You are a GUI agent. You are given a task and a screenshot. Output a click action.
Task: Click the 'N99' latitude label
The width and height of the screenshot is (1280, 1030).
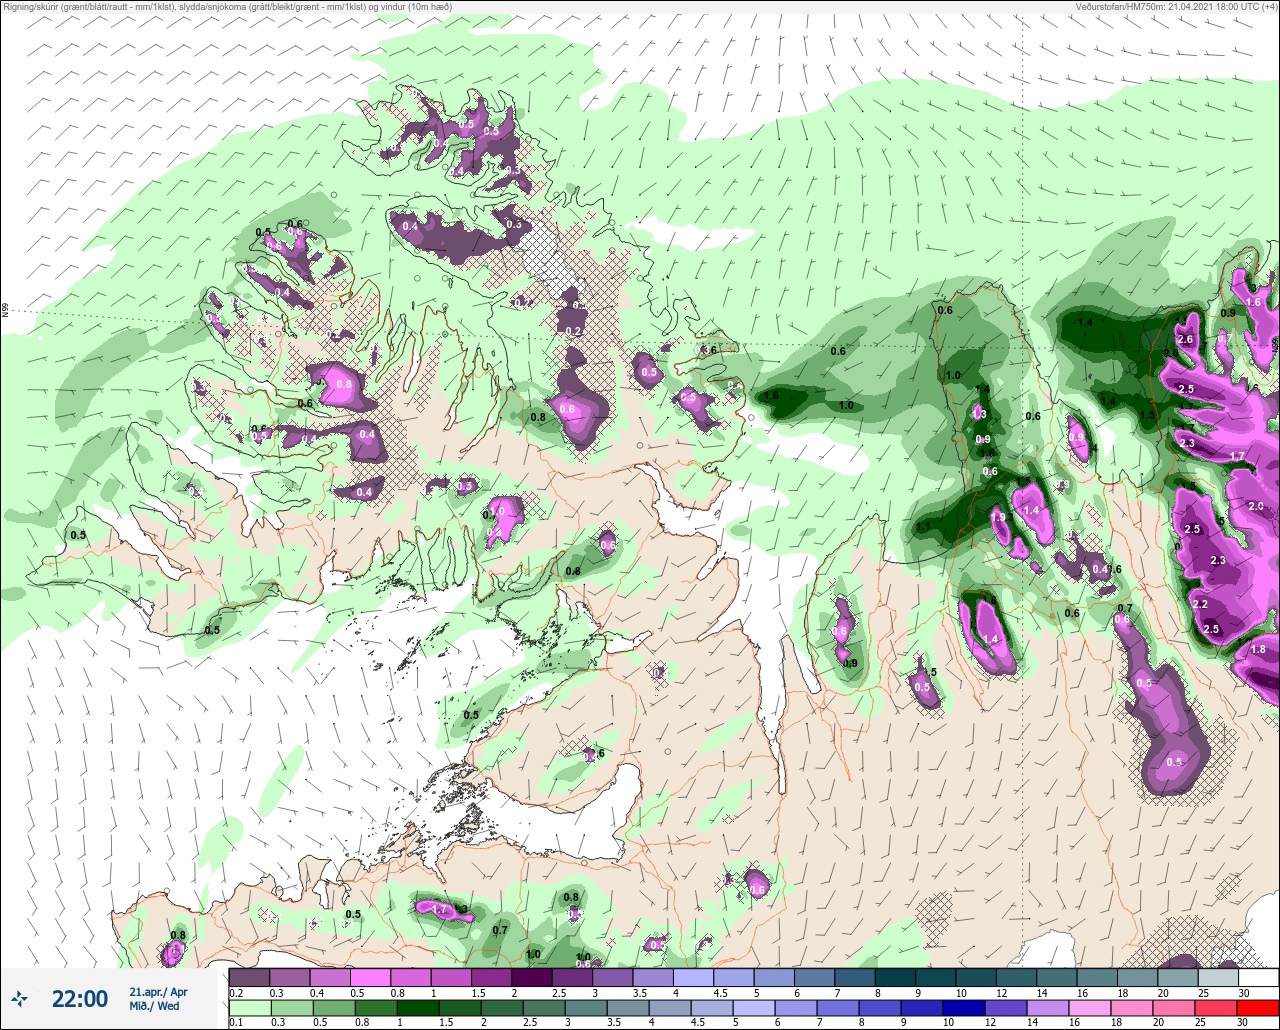tap(5, 311)
